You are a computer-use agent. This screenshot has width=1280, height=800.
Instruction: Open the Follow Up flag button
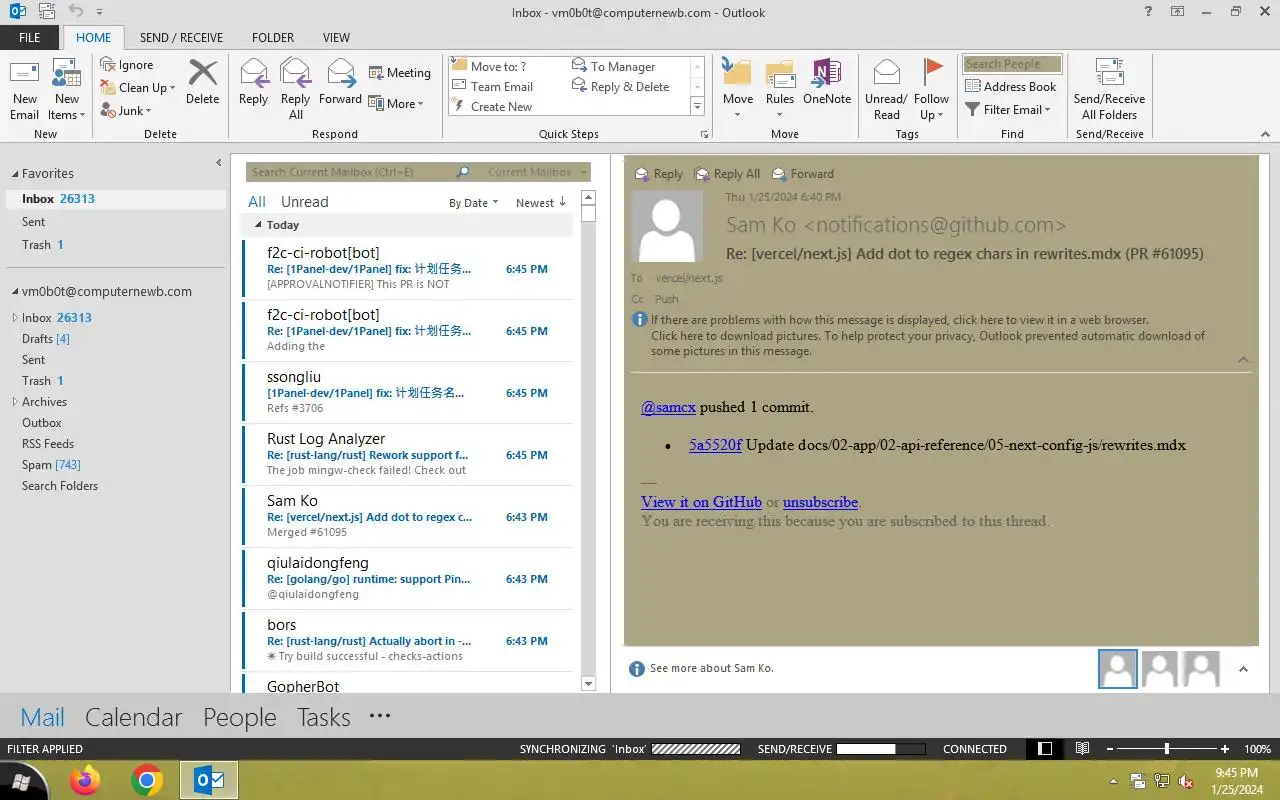[x=931, y=90]
